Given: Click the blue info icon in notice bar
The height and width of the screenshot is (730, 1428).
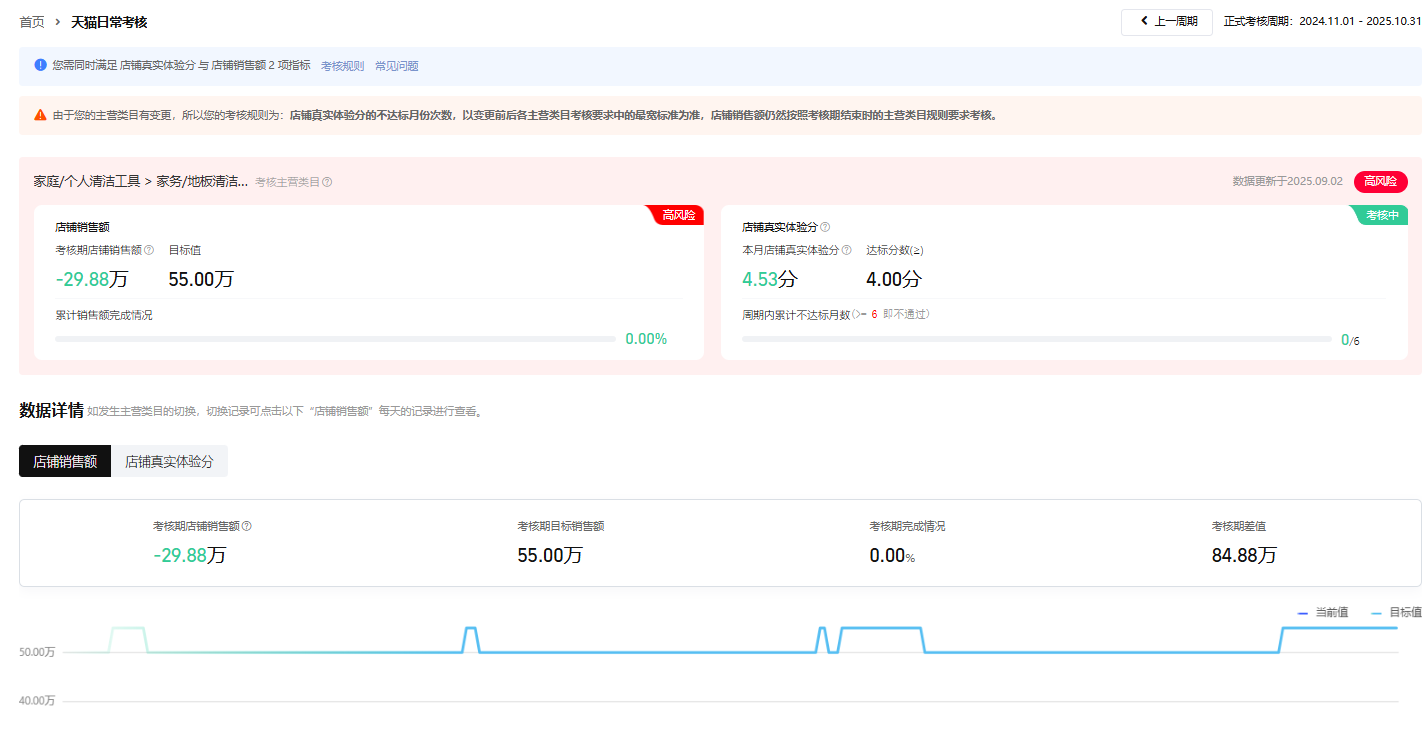Looking at the screenshot, I should (x=41, y=65).
